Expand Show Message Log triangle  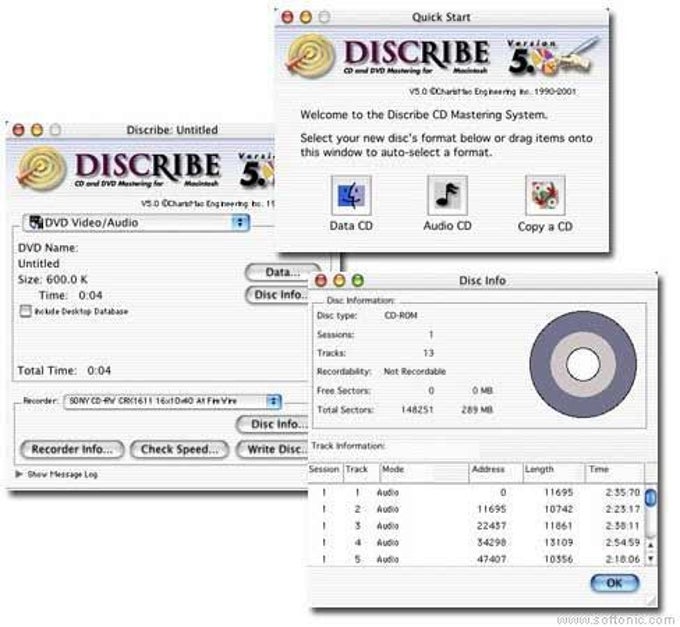point(19,474)
